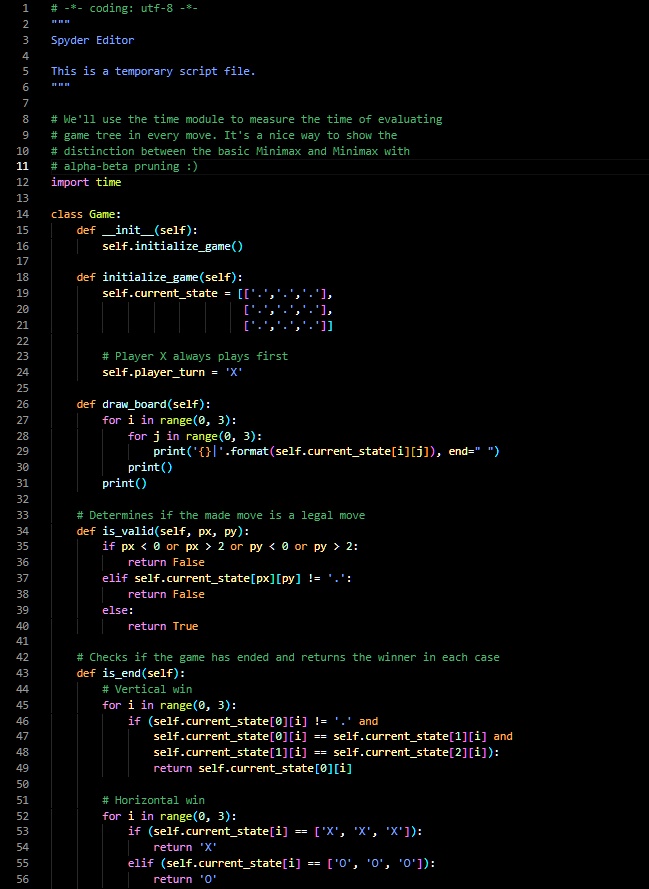Click 'return False' on line 38
The height and width of the screenshot is (889, 649).
click(x=166, y=594)
